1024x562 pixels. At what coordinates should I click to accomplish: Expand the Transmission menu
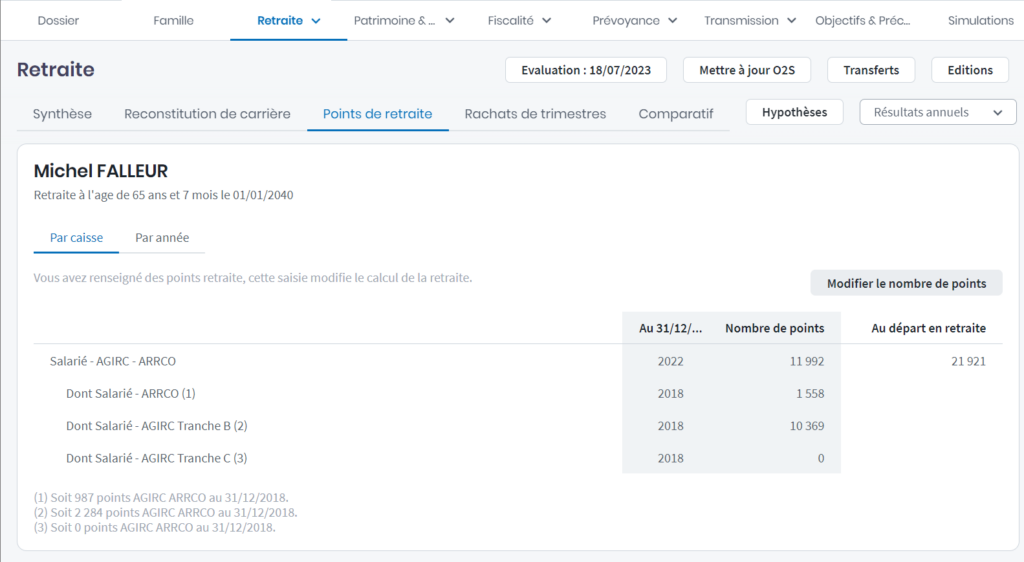click(750, 20)
